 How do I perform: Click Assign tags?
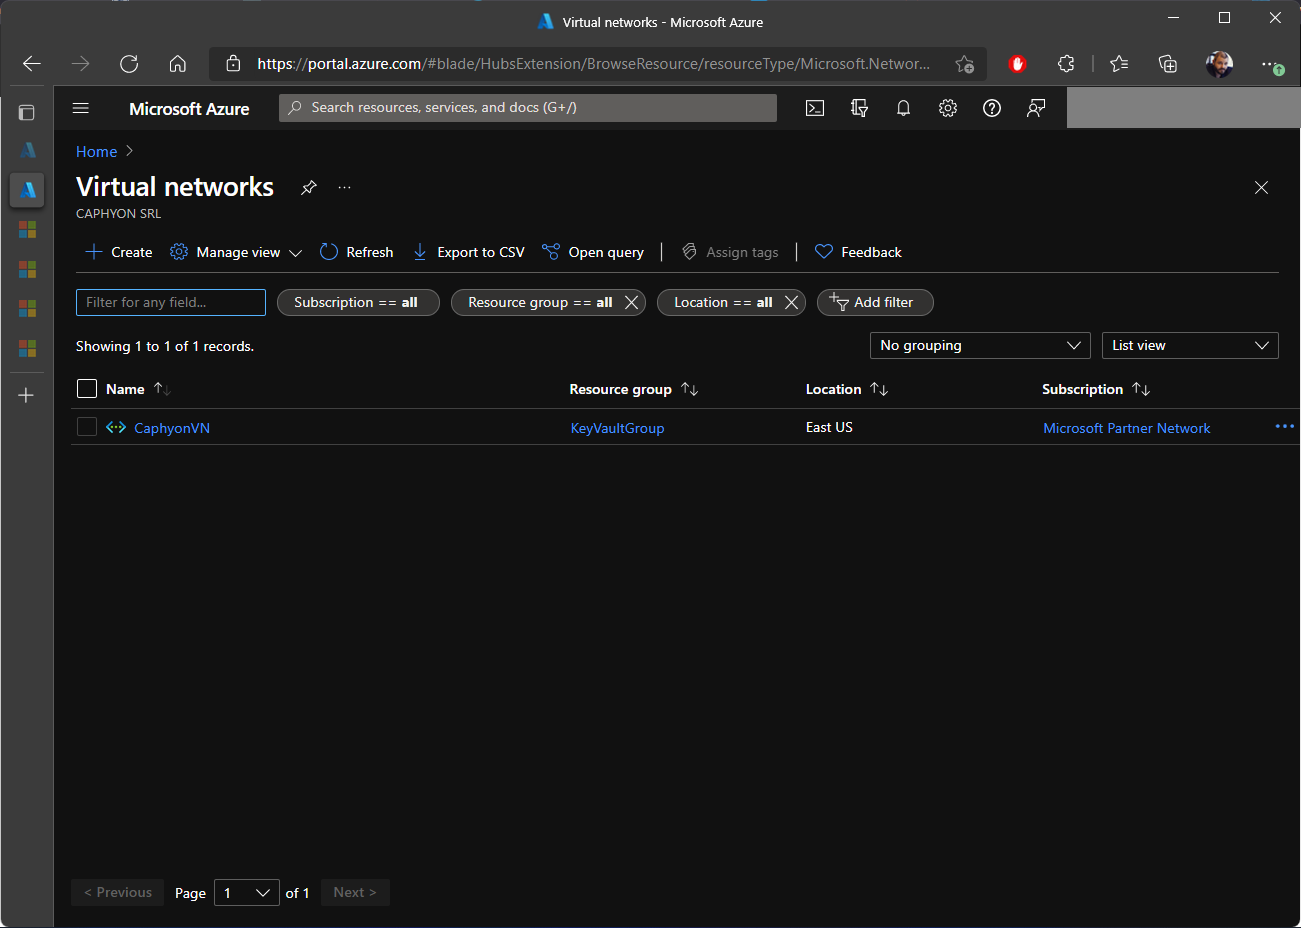[730, 252]
